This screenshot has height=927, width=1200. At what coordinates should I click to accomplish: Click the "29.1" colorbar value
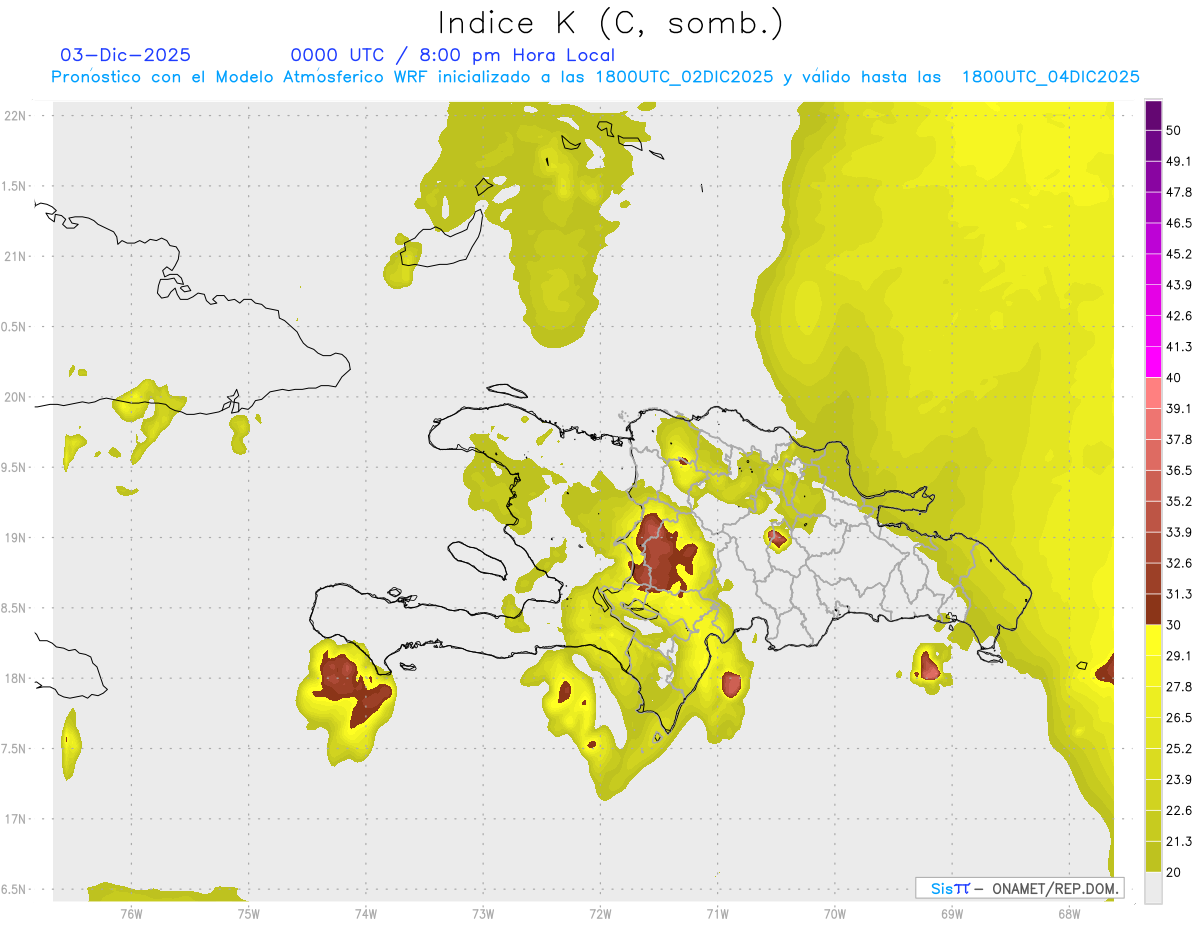point(1179,656)
